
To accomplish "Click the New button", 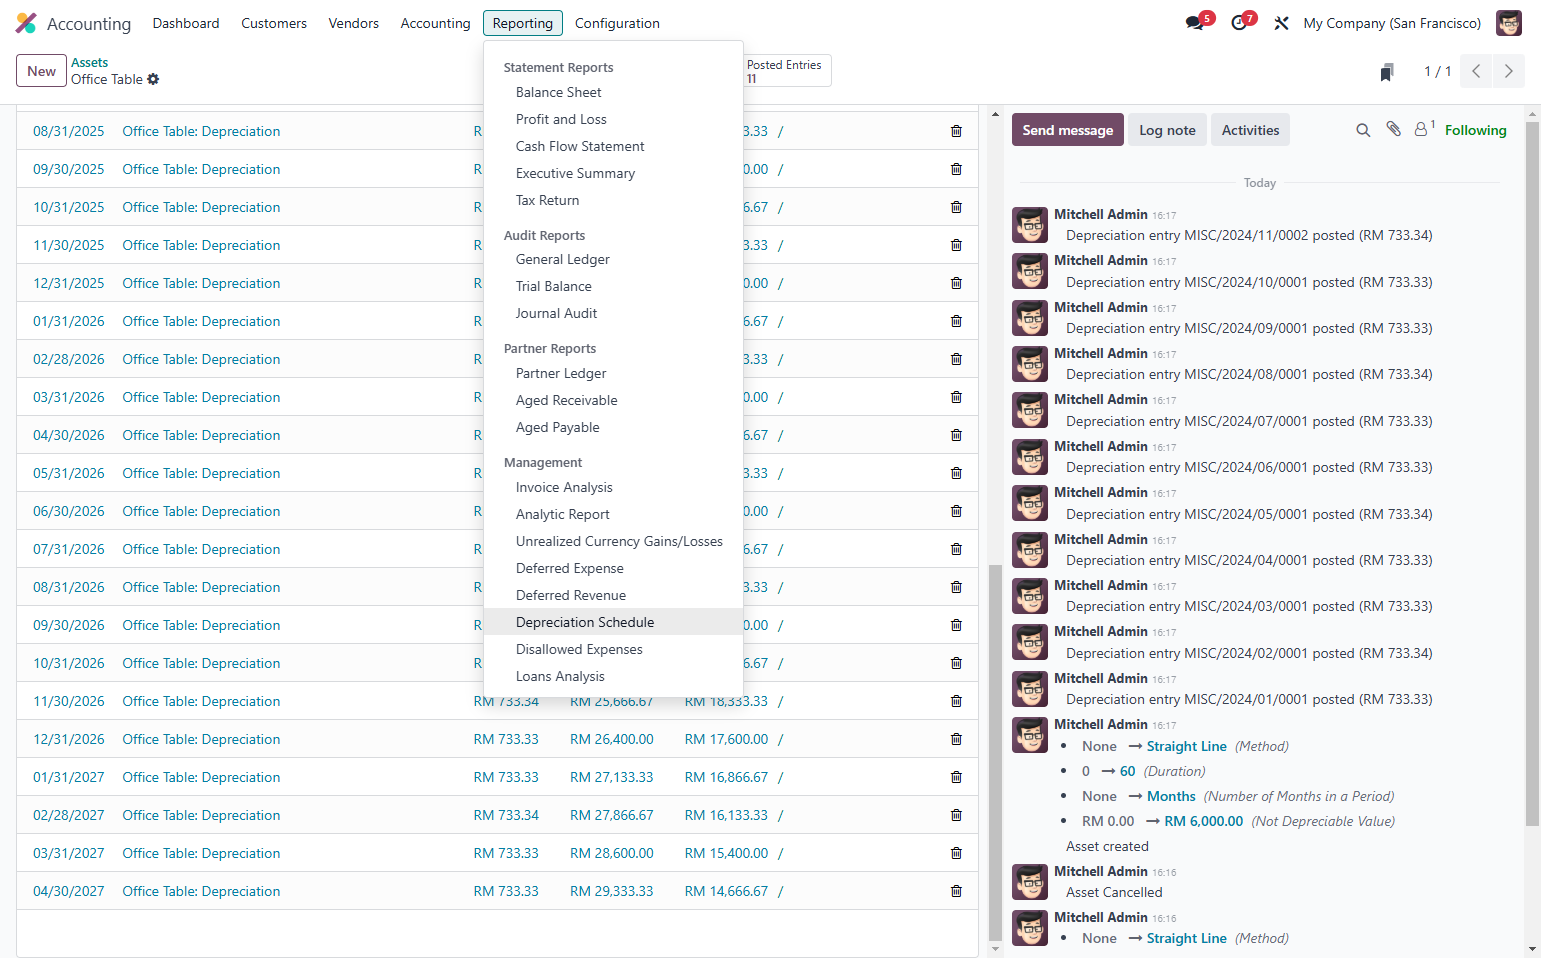I will (41, 71).
